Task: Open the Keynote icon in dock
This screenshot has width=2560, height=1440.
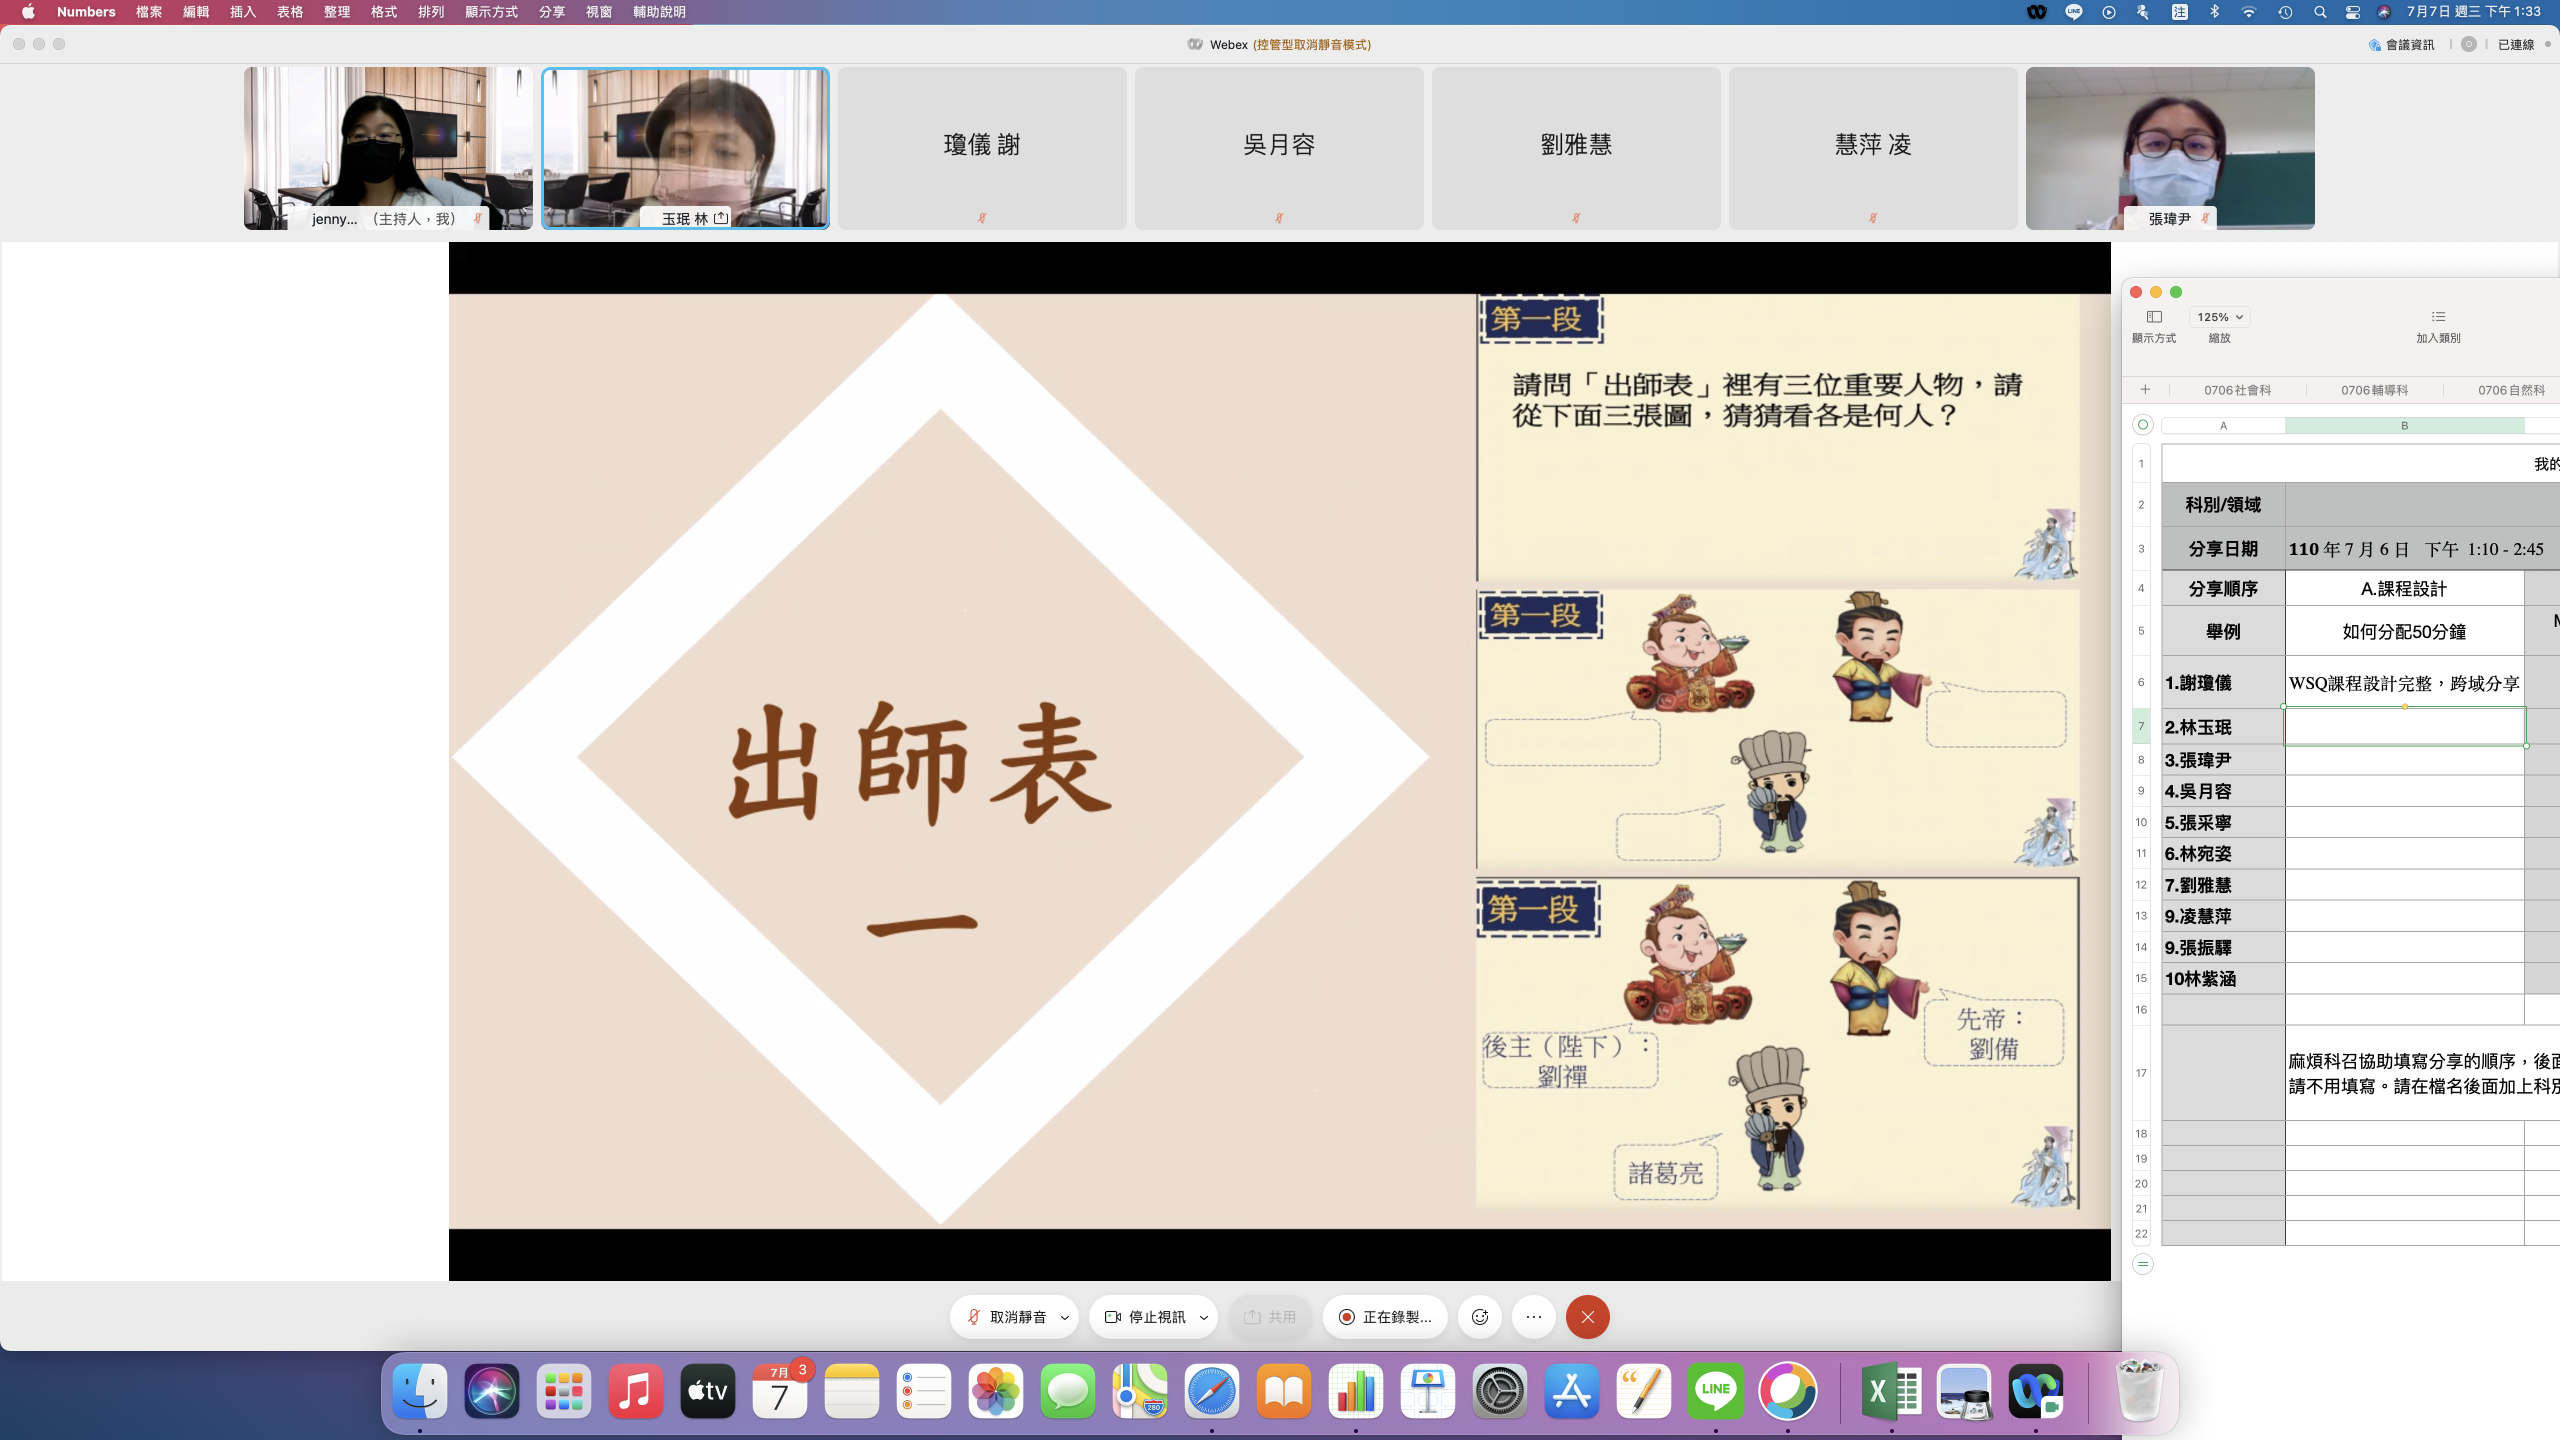Action: pos(1427,1391)
